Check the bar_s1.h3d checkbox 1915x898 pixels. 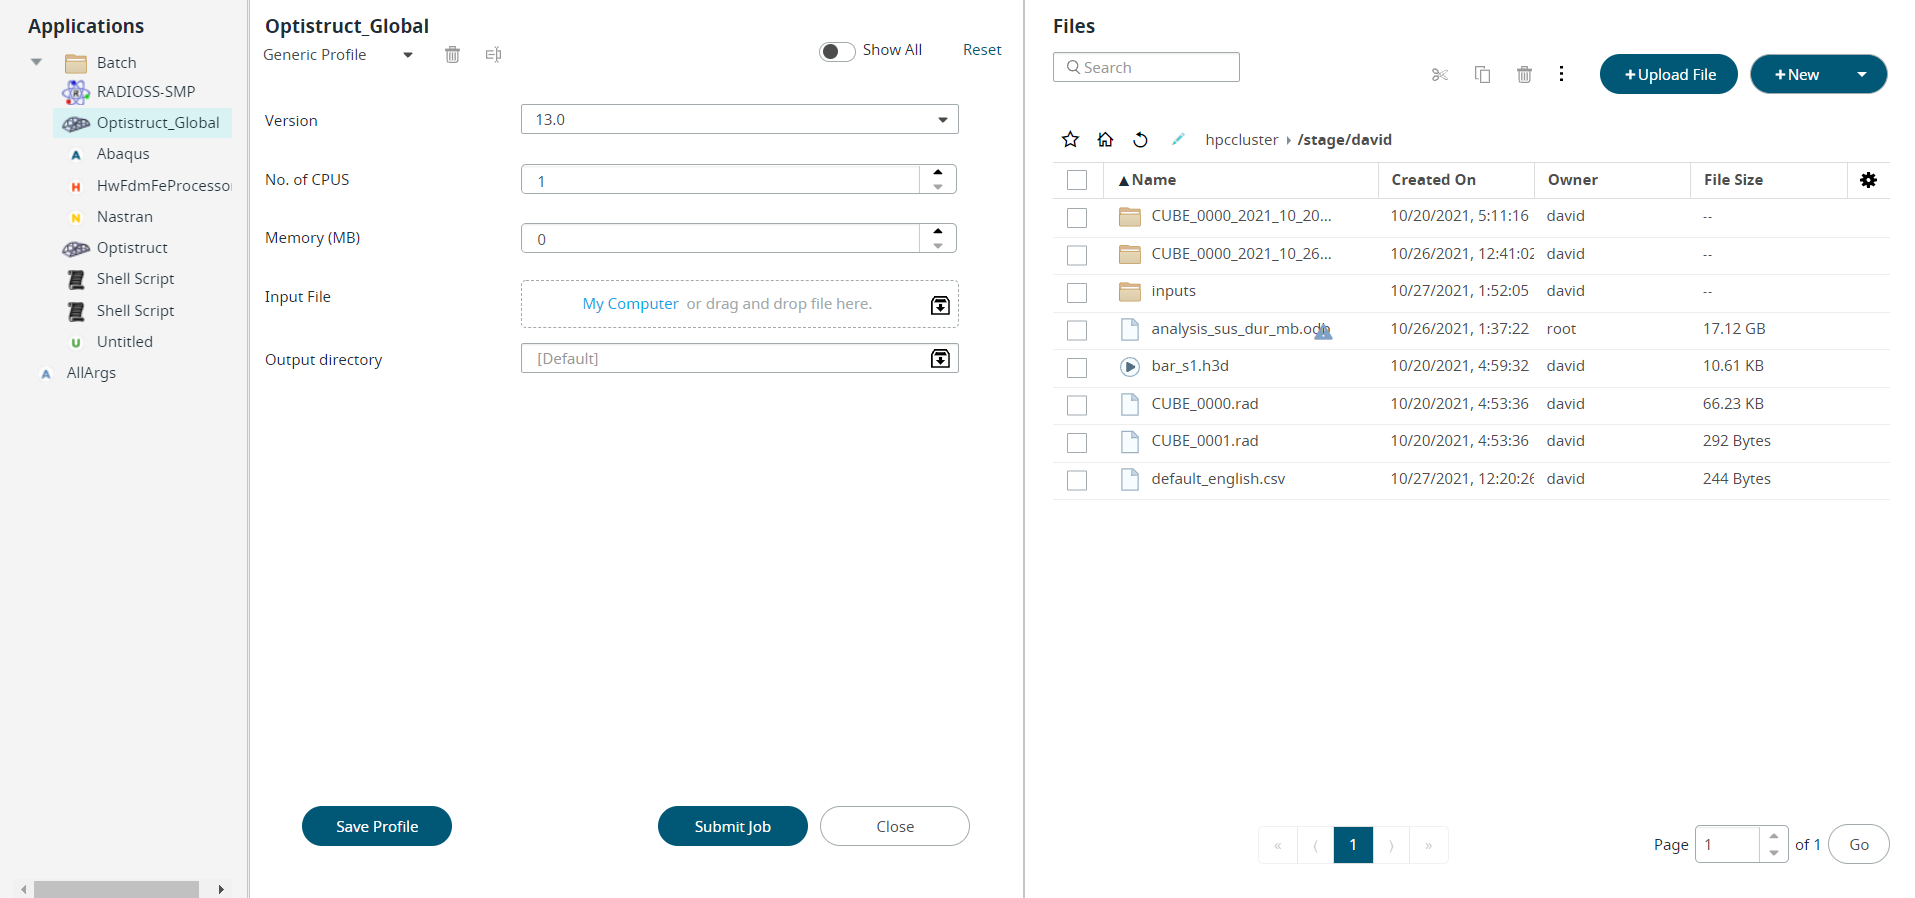pyautogui.click(x=1077, y=367)
